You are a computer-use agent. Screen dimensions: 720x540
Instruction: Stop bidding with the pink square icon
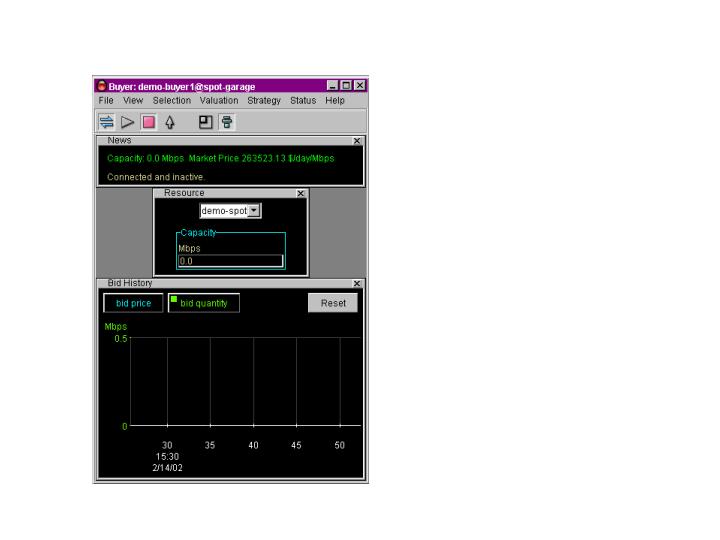(x=149, y=122)
